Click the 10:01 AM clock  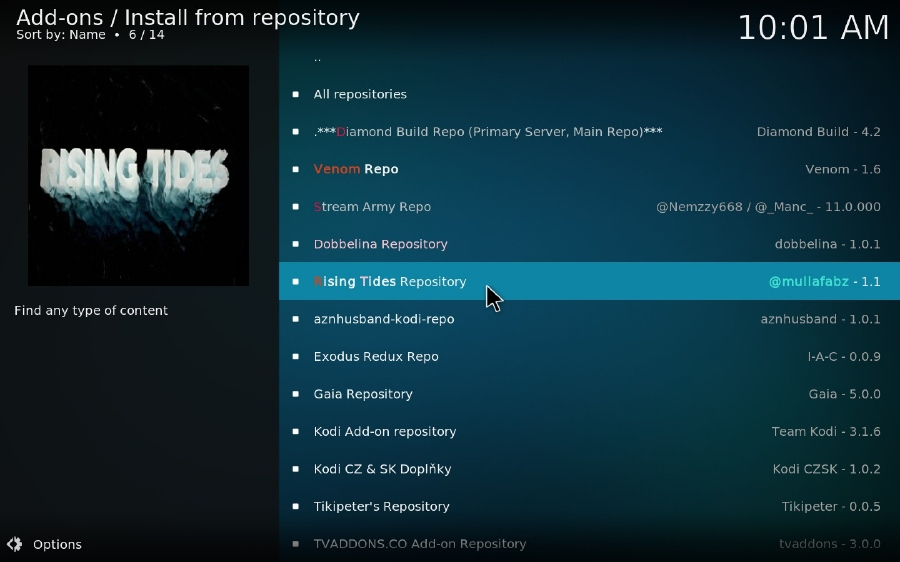pyautogui.click(x=813, y=28)
